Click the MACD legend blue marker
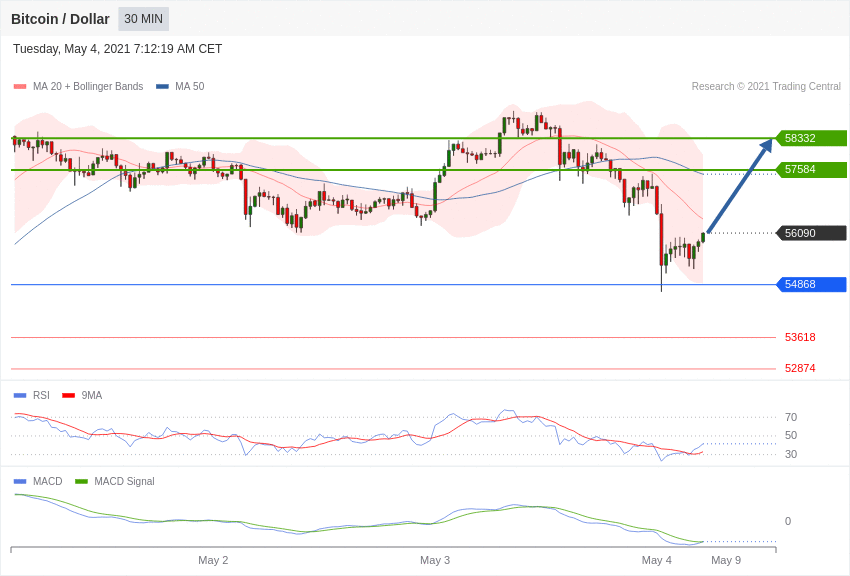 click(20, 481)
